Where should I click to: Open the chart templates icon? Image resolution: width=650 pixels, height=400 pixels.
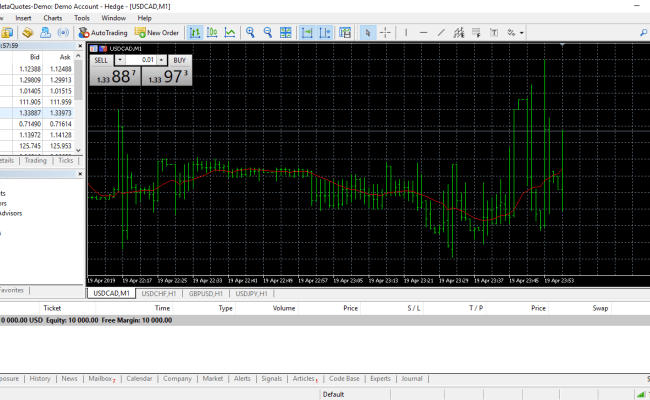(x=344, y=32)
